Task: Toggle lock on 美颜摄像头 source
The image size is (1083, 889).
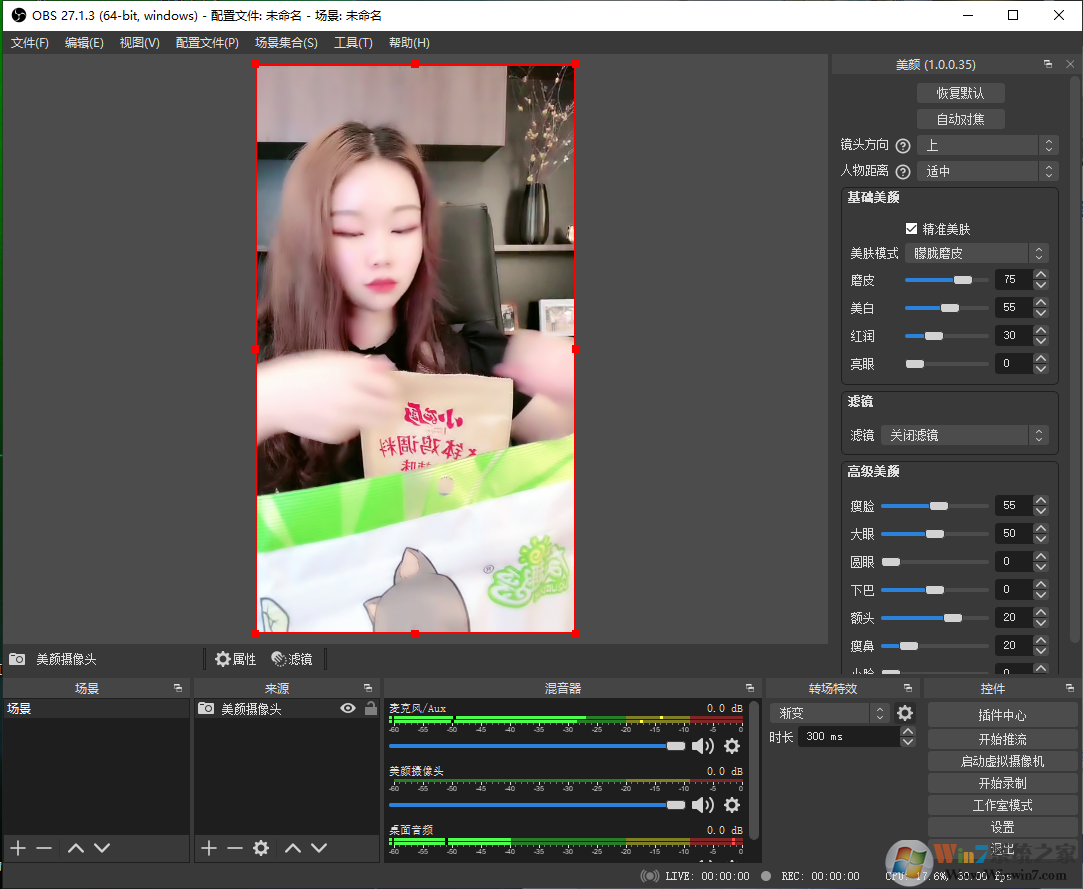Action: point(371,708)
